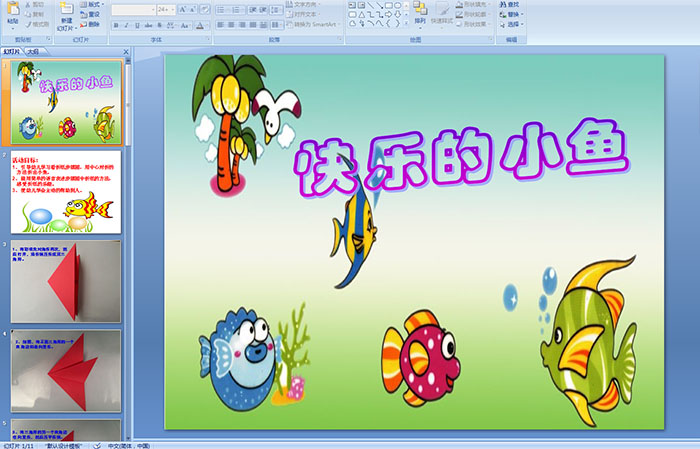
Task: Click the Distributed alignment icon
Action: pos(263,25)
